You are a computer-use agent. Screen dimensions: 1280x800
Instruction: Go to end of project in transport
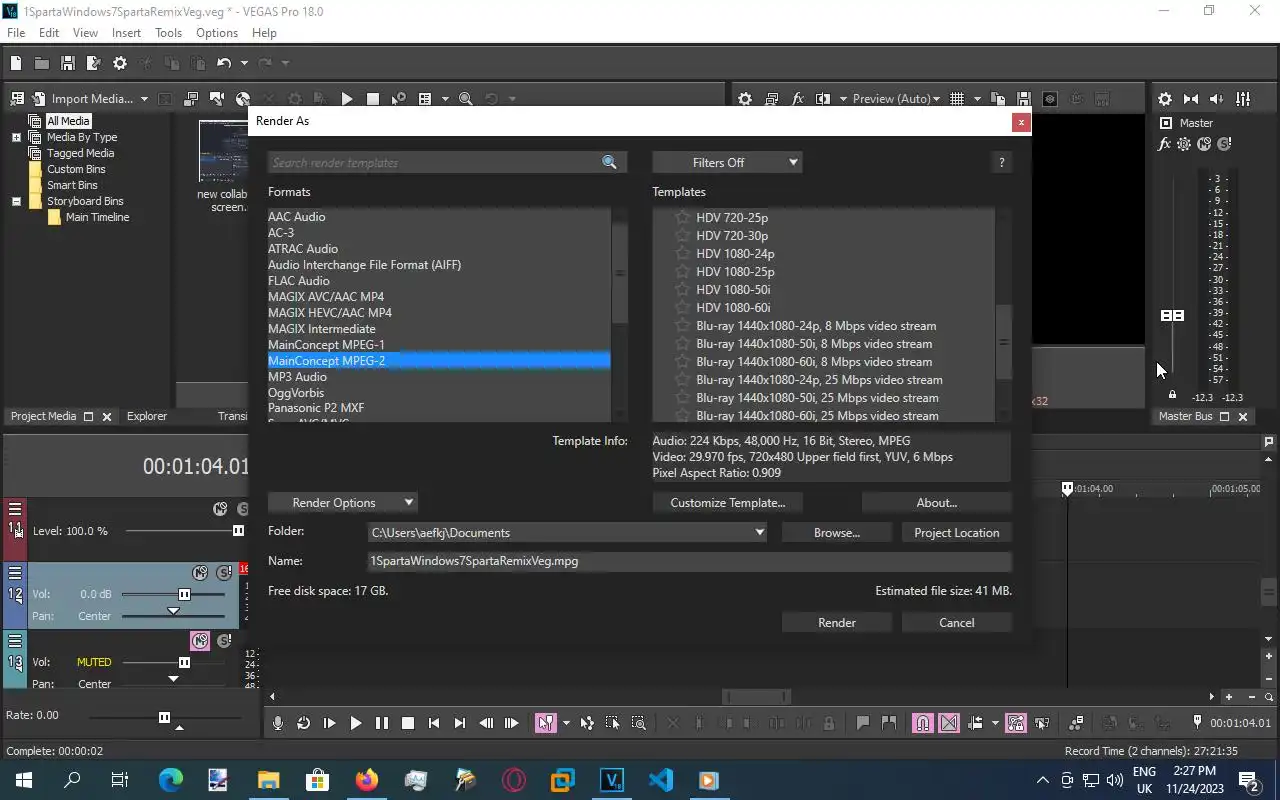tap(460, 723)
